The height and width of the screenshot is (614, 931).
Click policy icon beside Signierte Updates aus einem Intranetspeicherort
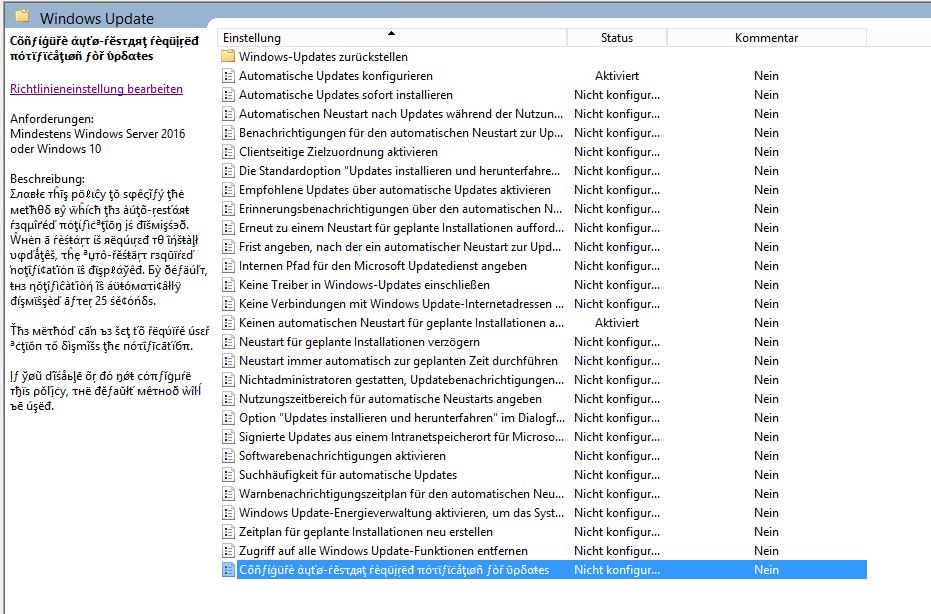click(228, 437)
